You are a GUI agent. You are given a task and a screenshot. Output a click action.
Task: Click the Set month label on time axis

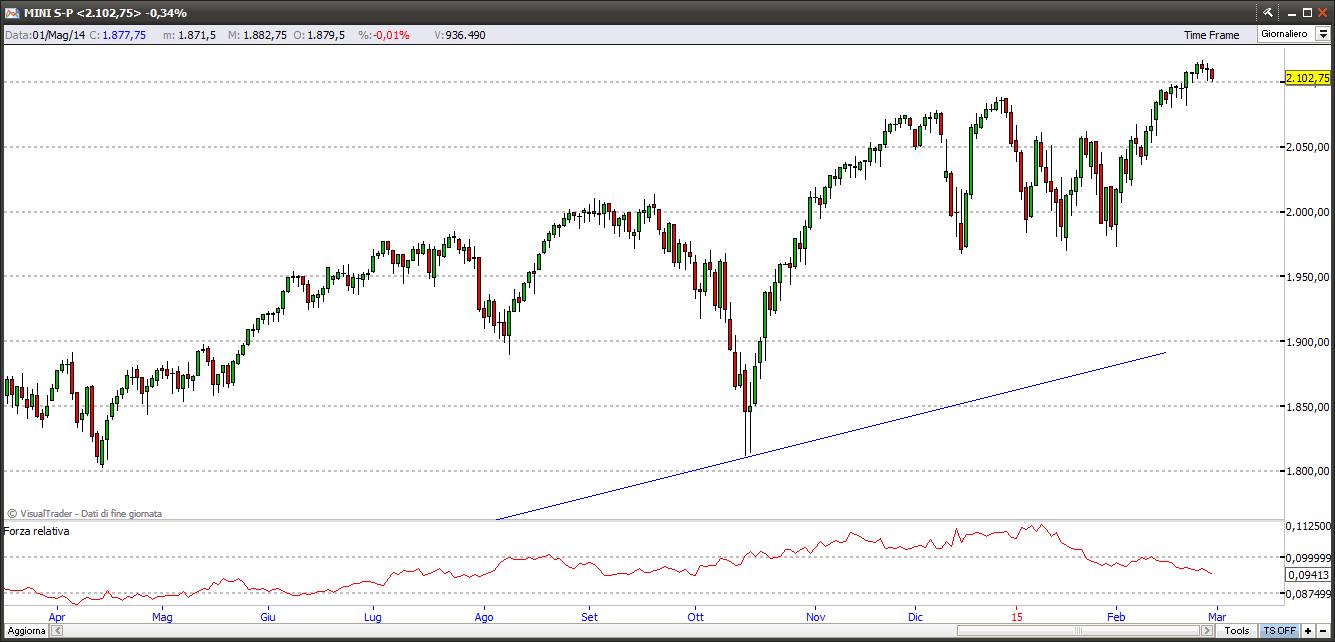coord(590,617)
